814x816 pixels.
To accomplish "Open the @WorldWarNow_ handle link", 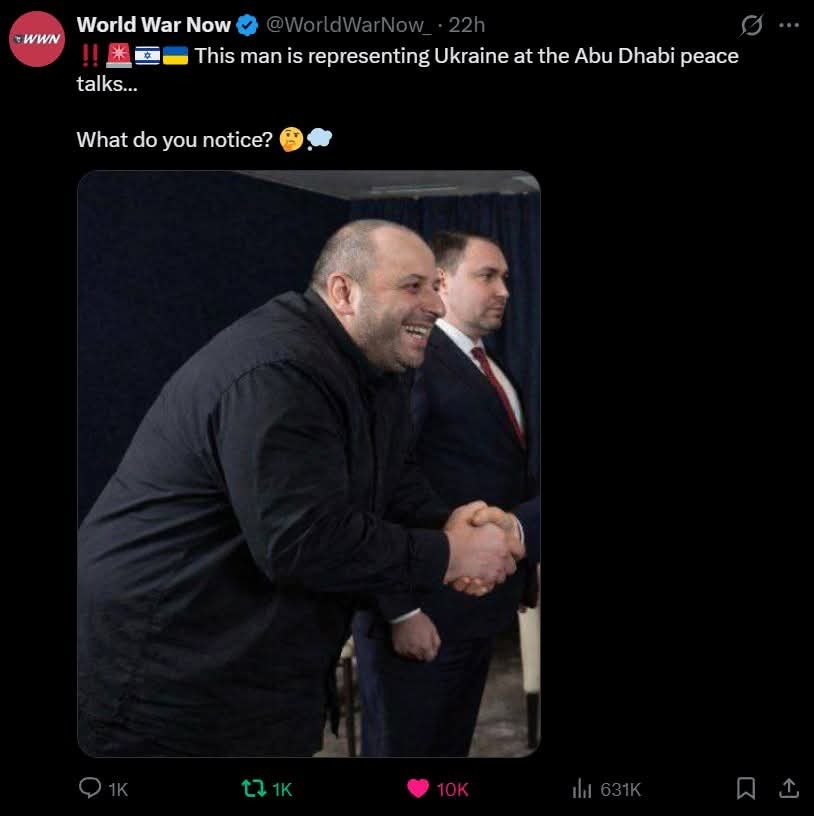I will coord(349,24).
